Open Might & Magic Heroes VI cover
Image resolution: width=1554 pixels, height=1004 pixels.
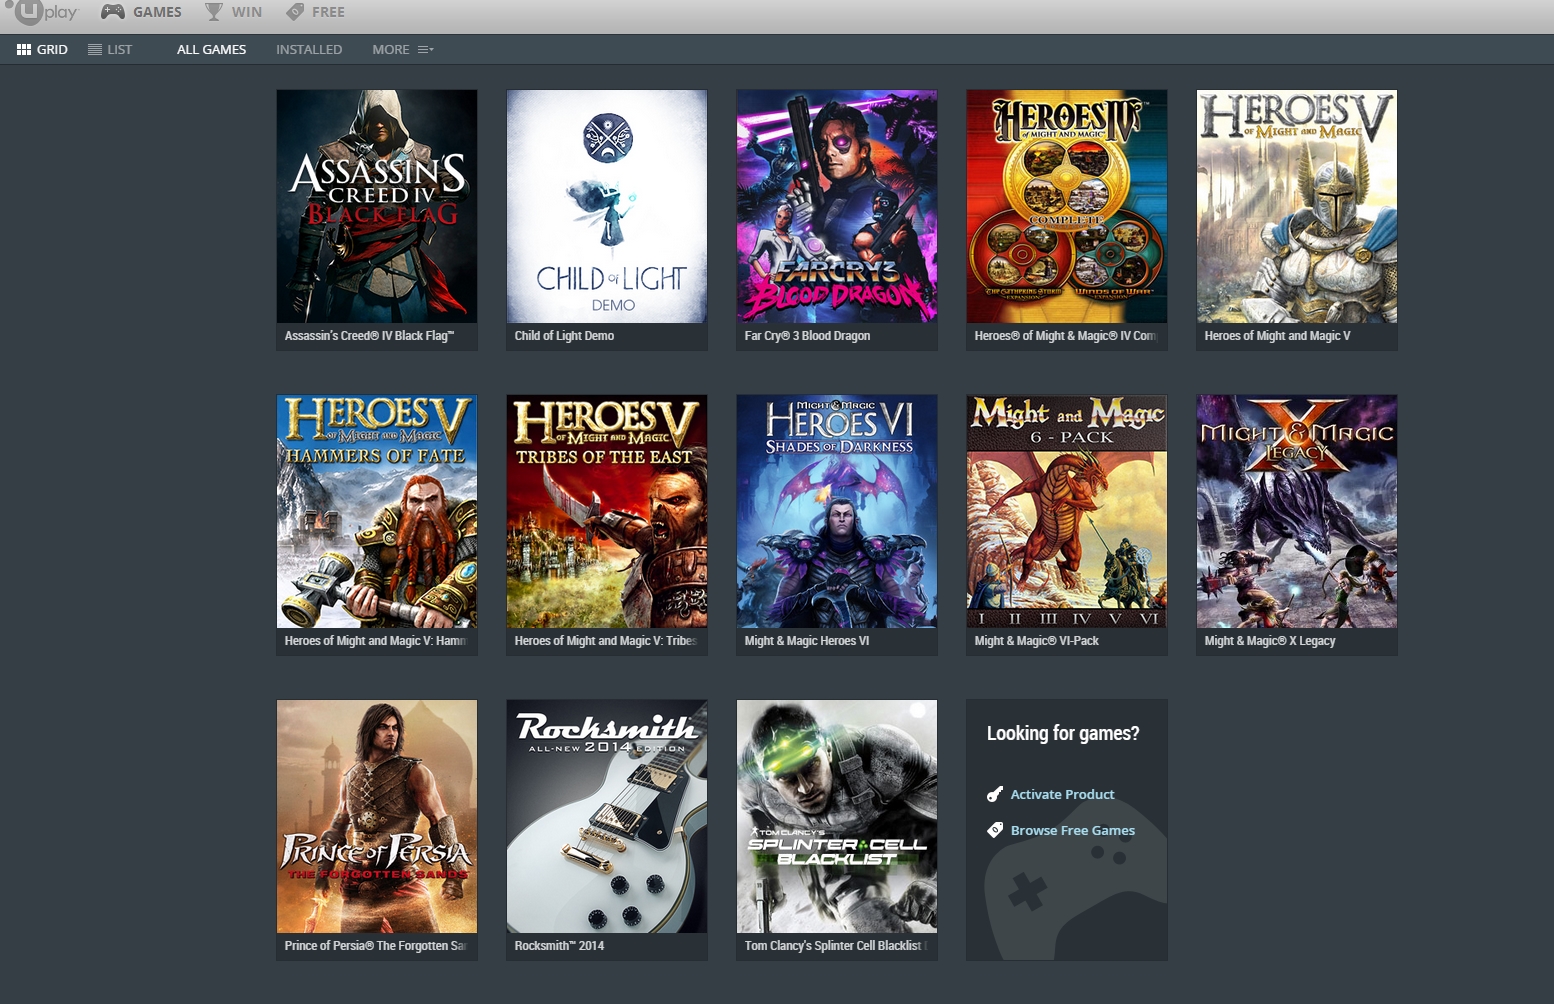click(837, 511)
